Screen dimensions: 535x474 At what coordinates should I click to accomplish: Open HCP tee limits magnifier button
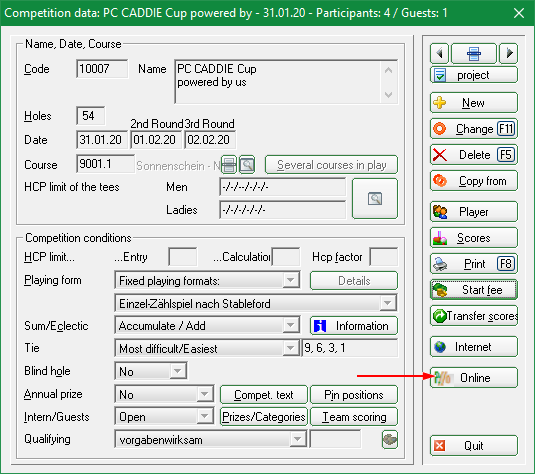(x=375, y=198)
